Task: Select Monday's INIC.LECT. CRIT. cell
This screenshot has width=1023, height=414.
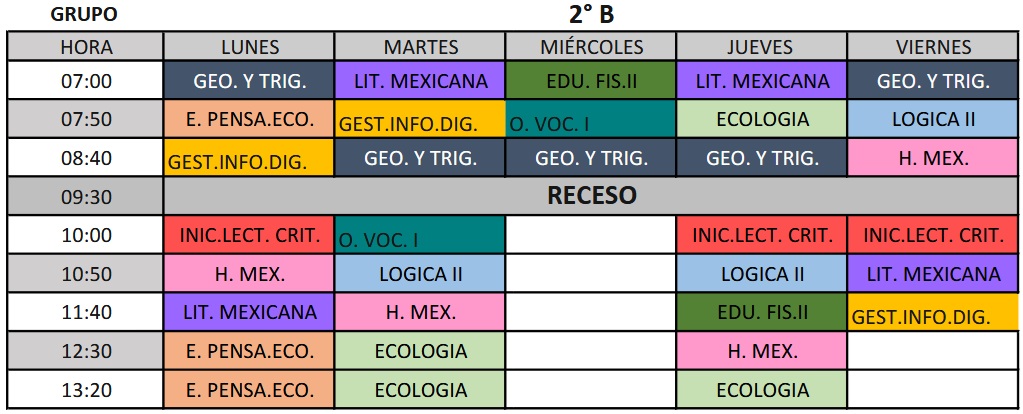Action: [249, 236]
